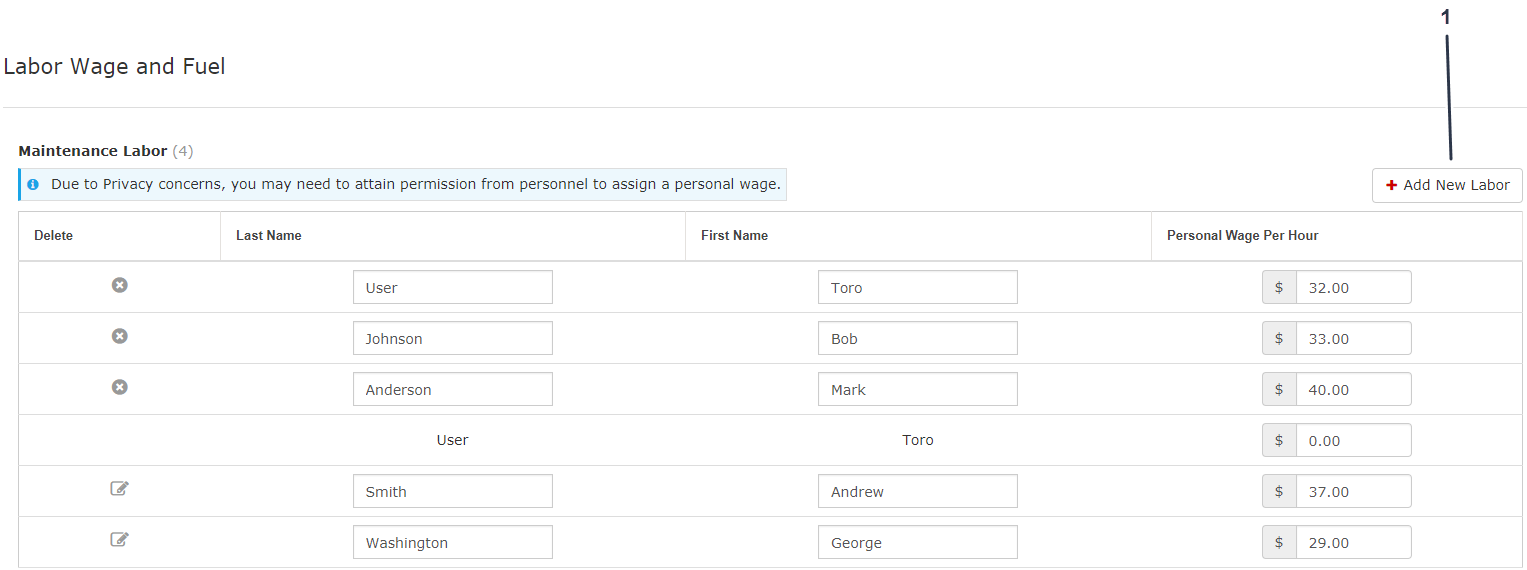Image resolution: width=1527 pixels, height=570 pixels.
Task: Edit the first name field containing Bob
Action: [917, 339]
